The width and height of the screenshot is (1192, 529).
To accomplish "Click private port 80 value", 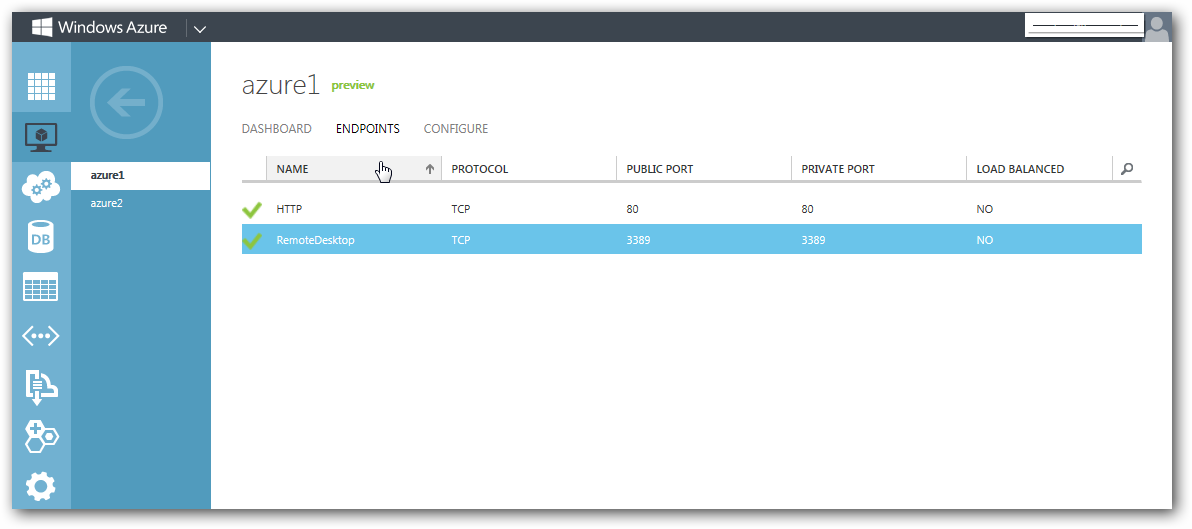I will tap(807, 209).
